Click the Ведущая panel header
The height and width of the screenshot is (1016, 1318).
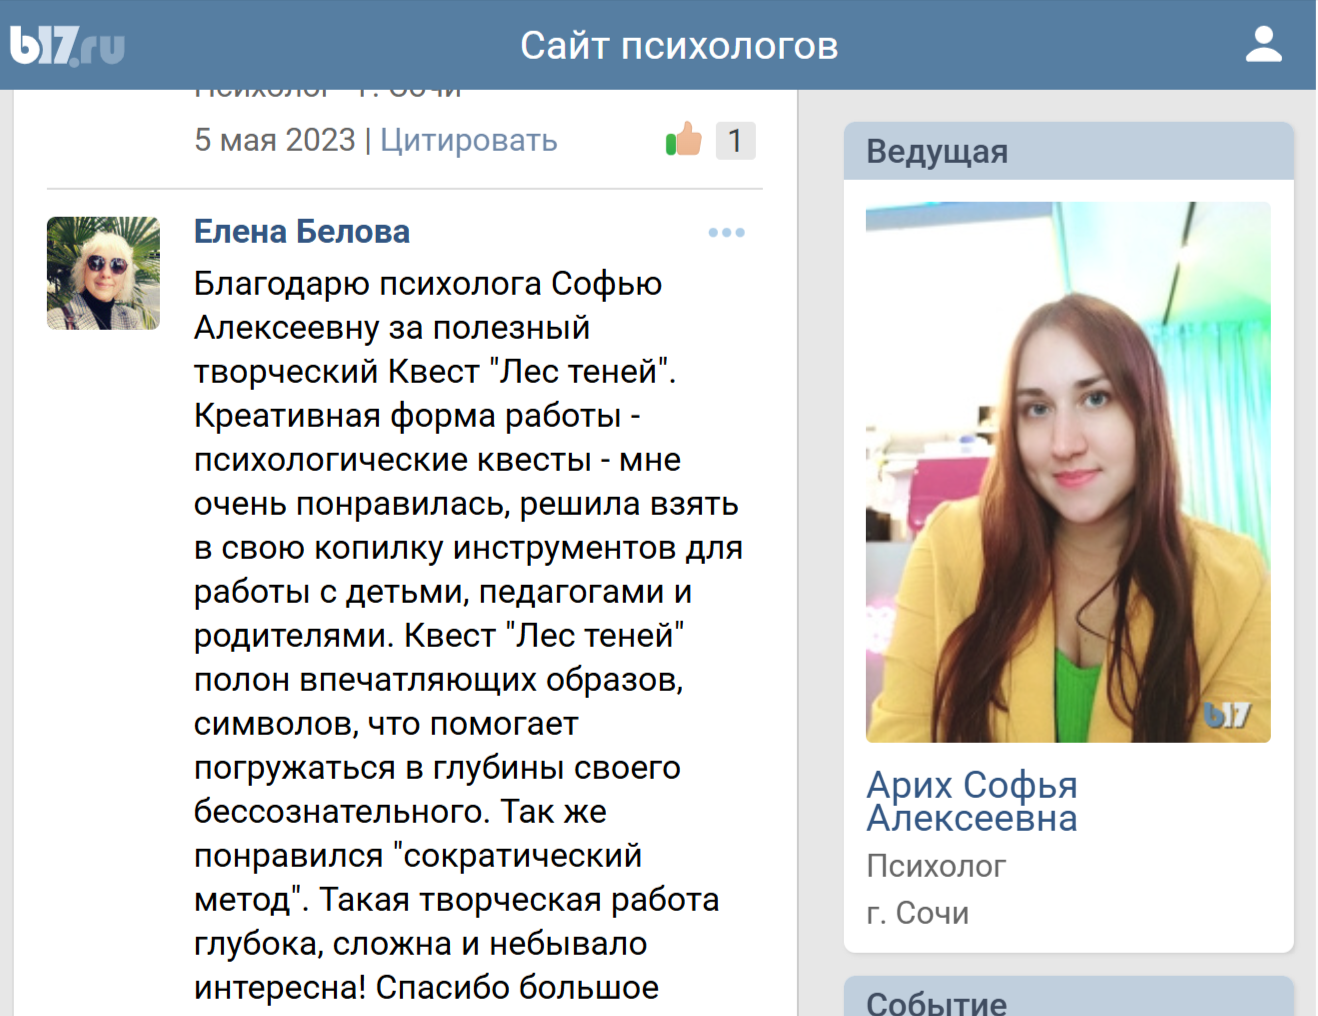click(x=1068, y=152)
